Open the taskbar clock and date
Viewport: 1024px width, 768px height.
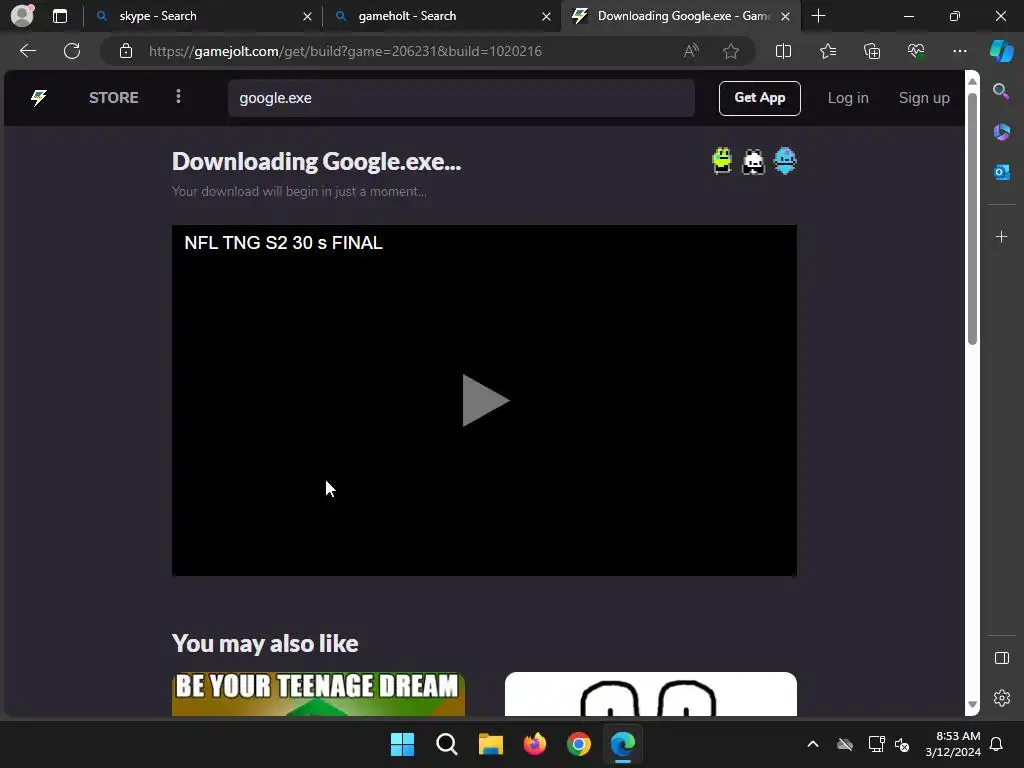pyautogui.click(x=953, y=744)
